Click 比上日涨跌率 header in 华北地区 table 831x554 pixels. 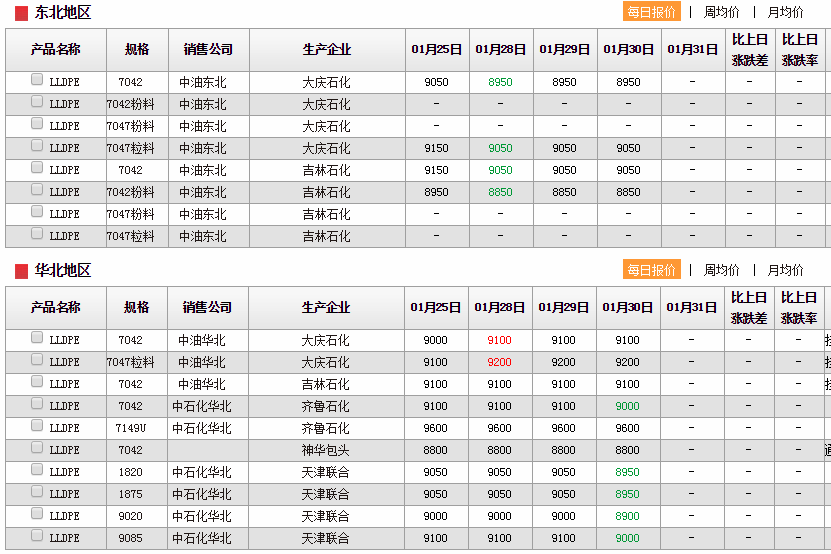coord(799,307)
